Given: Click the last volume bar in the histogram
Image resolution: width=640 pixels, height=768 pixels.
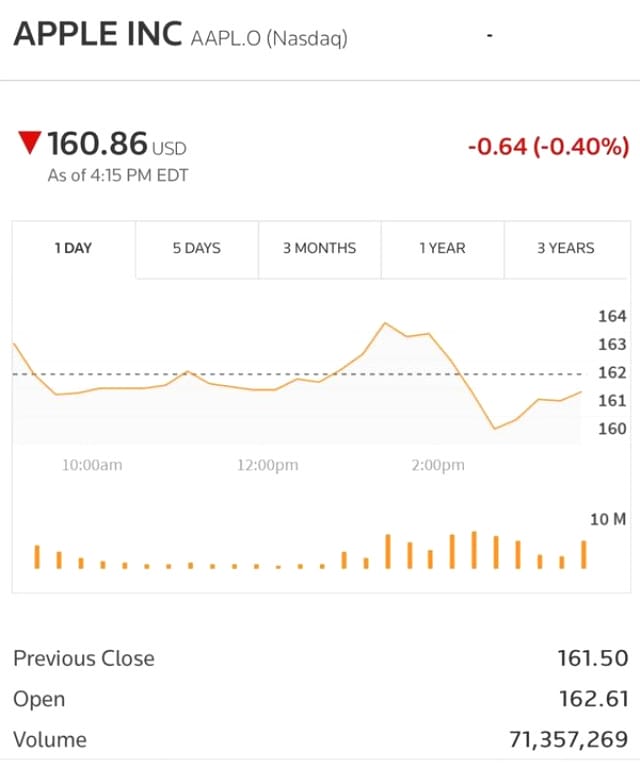Looking at the screenshot, I should tap(584, 554).
